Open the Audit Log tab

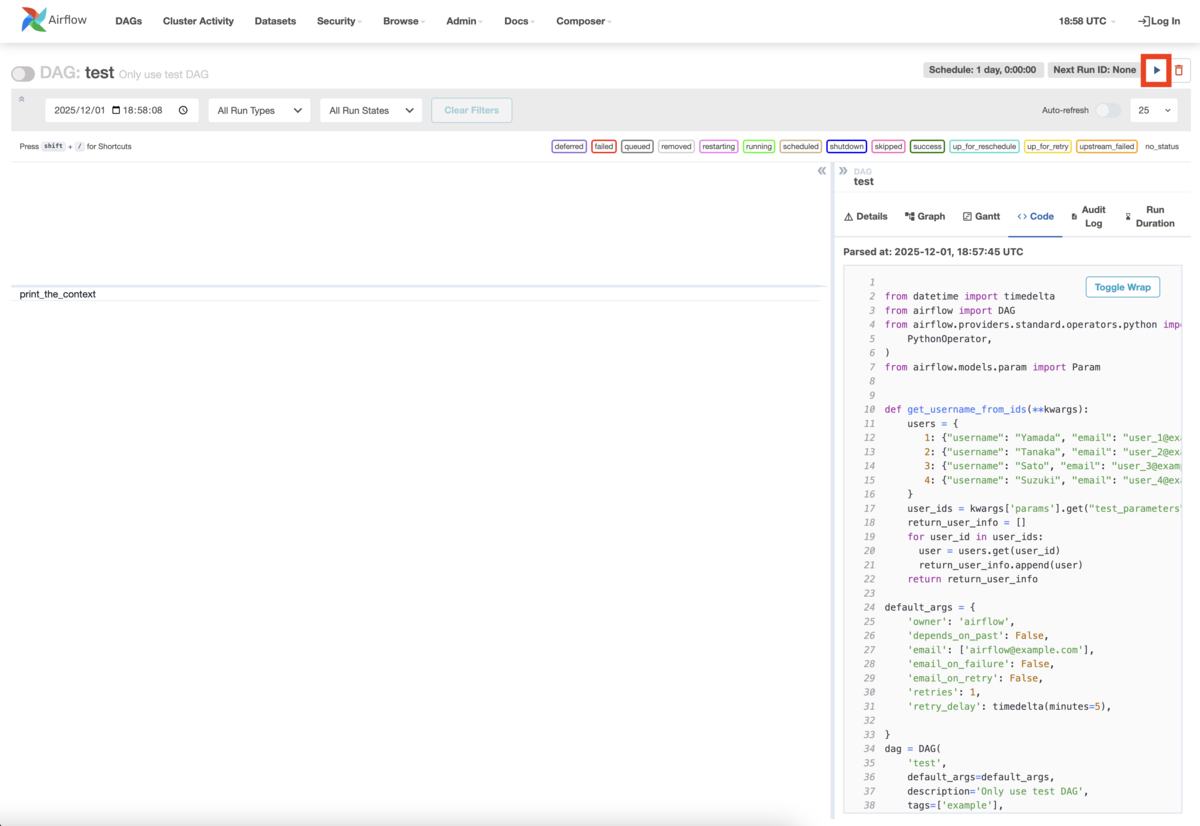point(1089,216)
